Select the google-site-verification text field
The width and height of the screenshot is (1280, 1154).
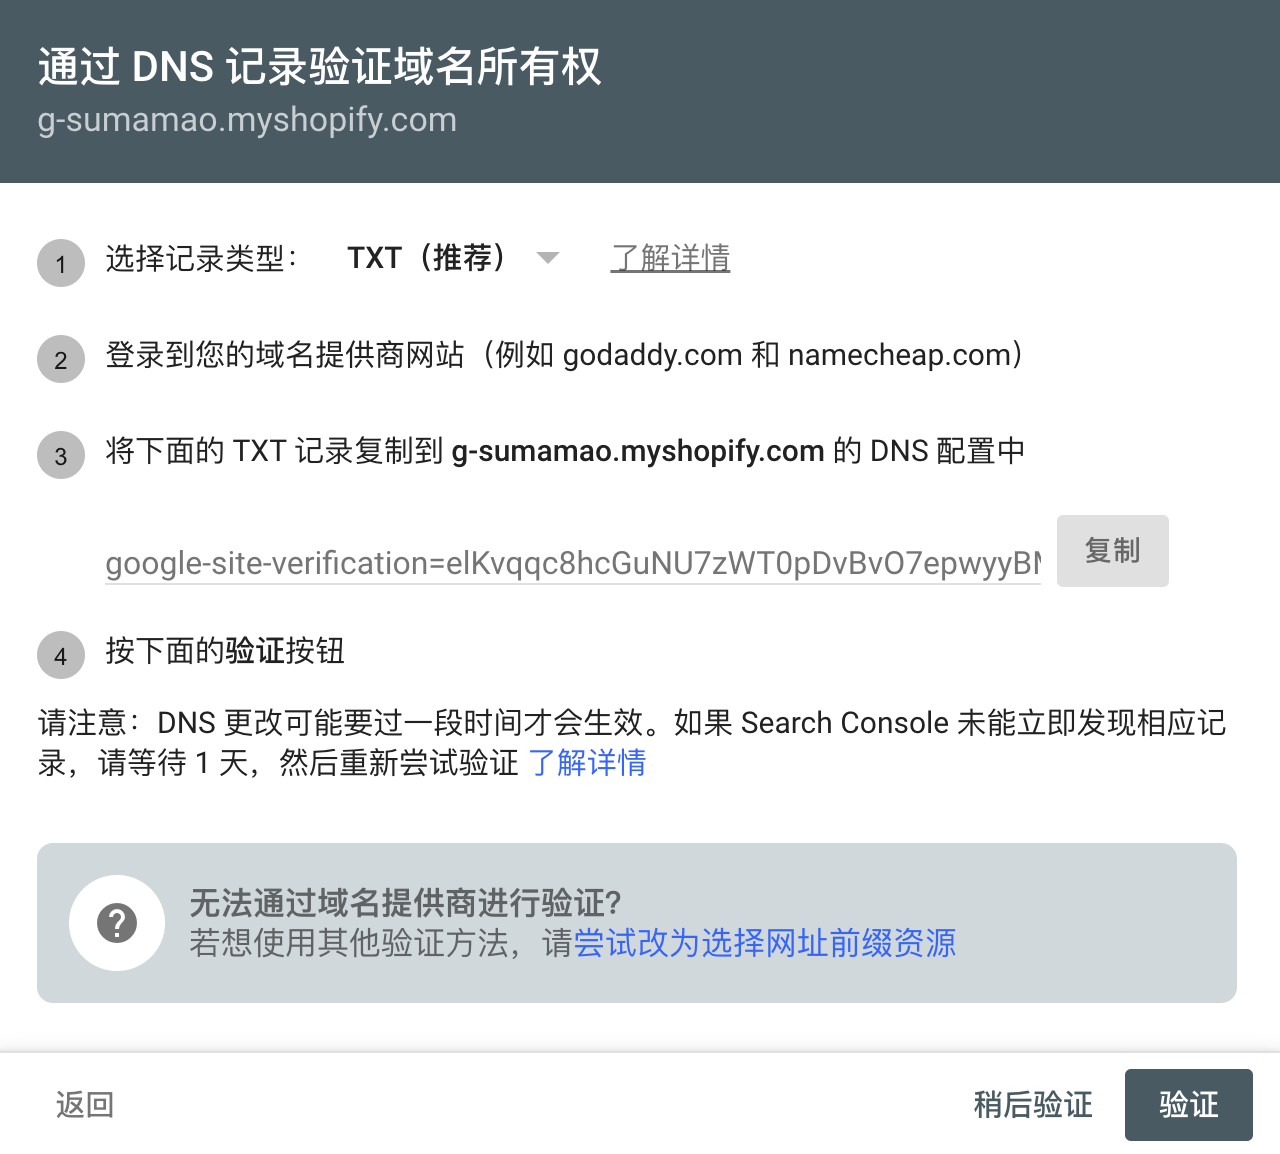pos(573,563)
